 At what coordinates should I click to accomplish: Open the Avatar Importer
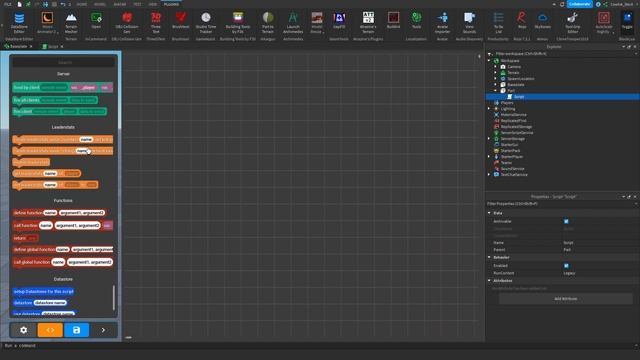point(442,22)
